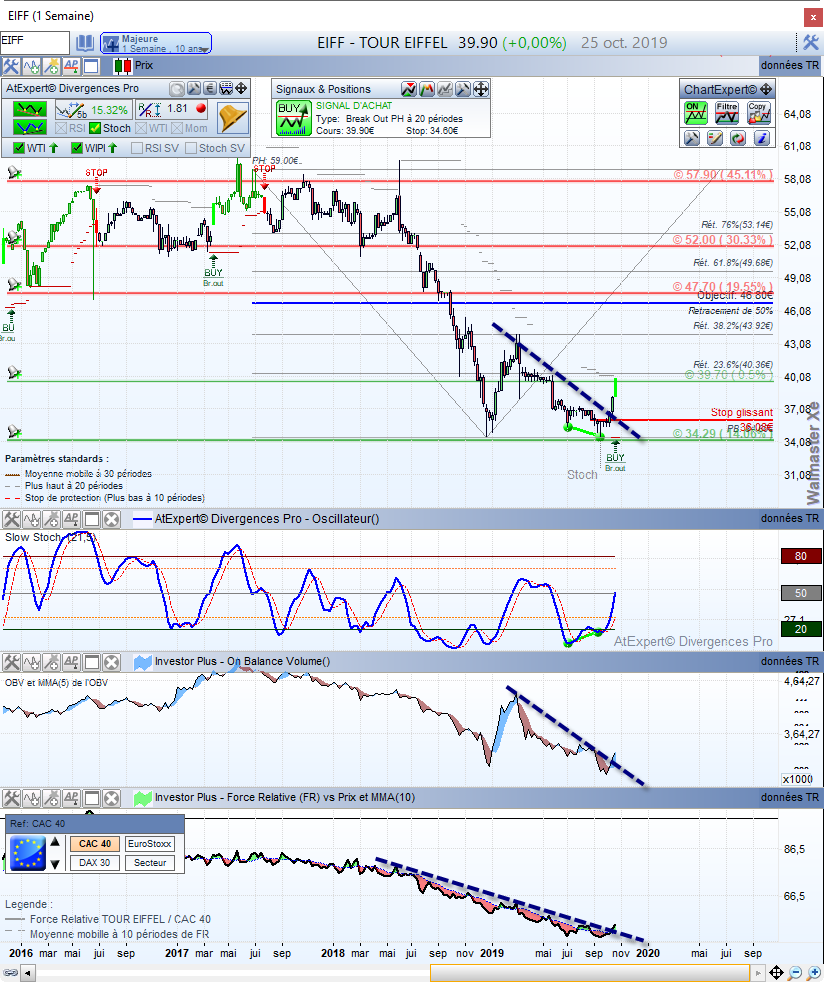Click the risk/reward 1.81 indicator
824x982 pixels.
click(x=172, y=110)
